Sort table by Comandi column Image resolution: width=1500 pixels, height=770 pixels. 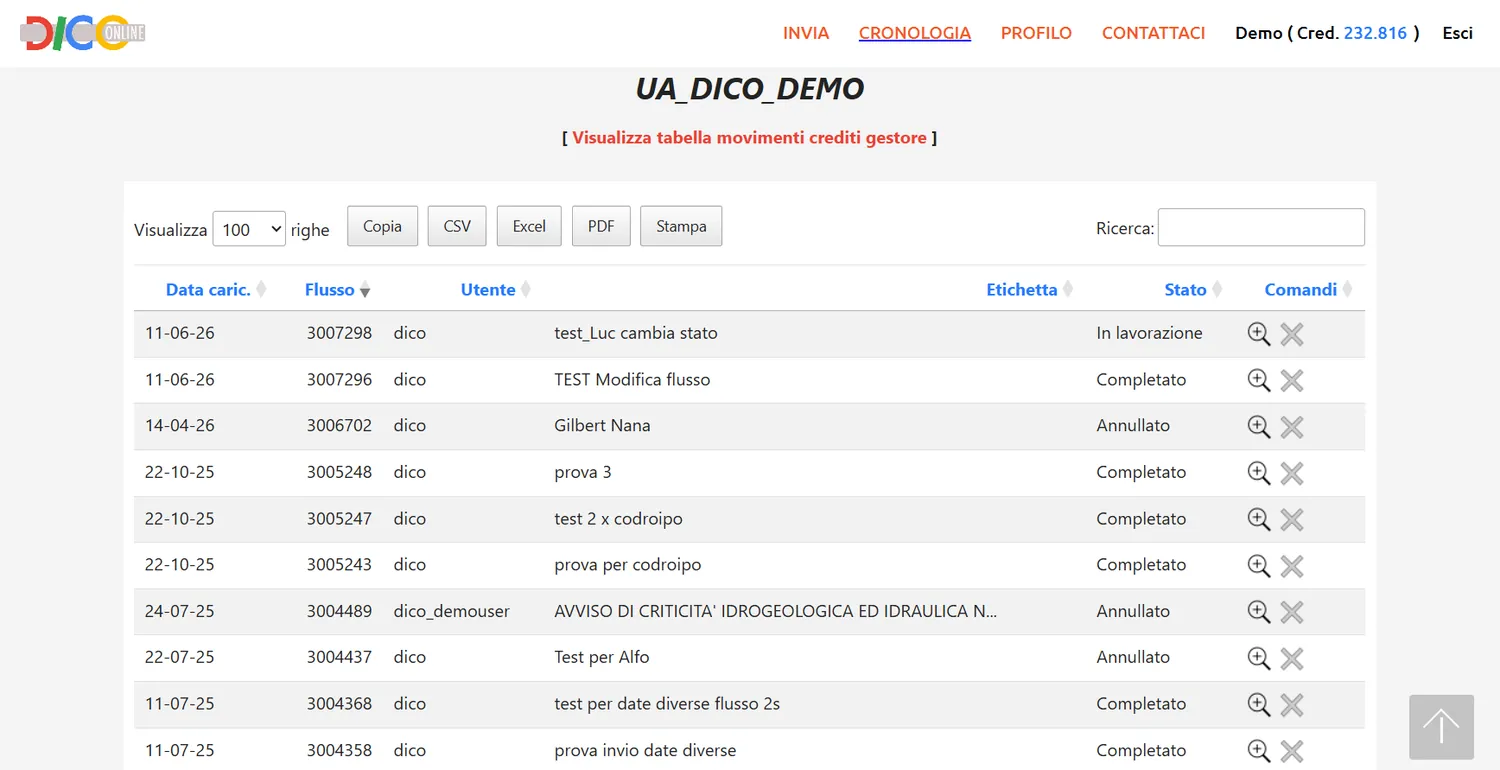[x=1301, y=290]
